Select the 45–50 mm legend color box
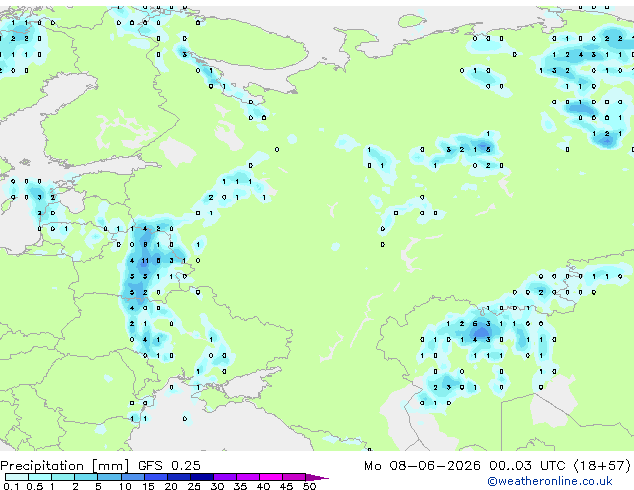634x490 pixels. [294, 477]
